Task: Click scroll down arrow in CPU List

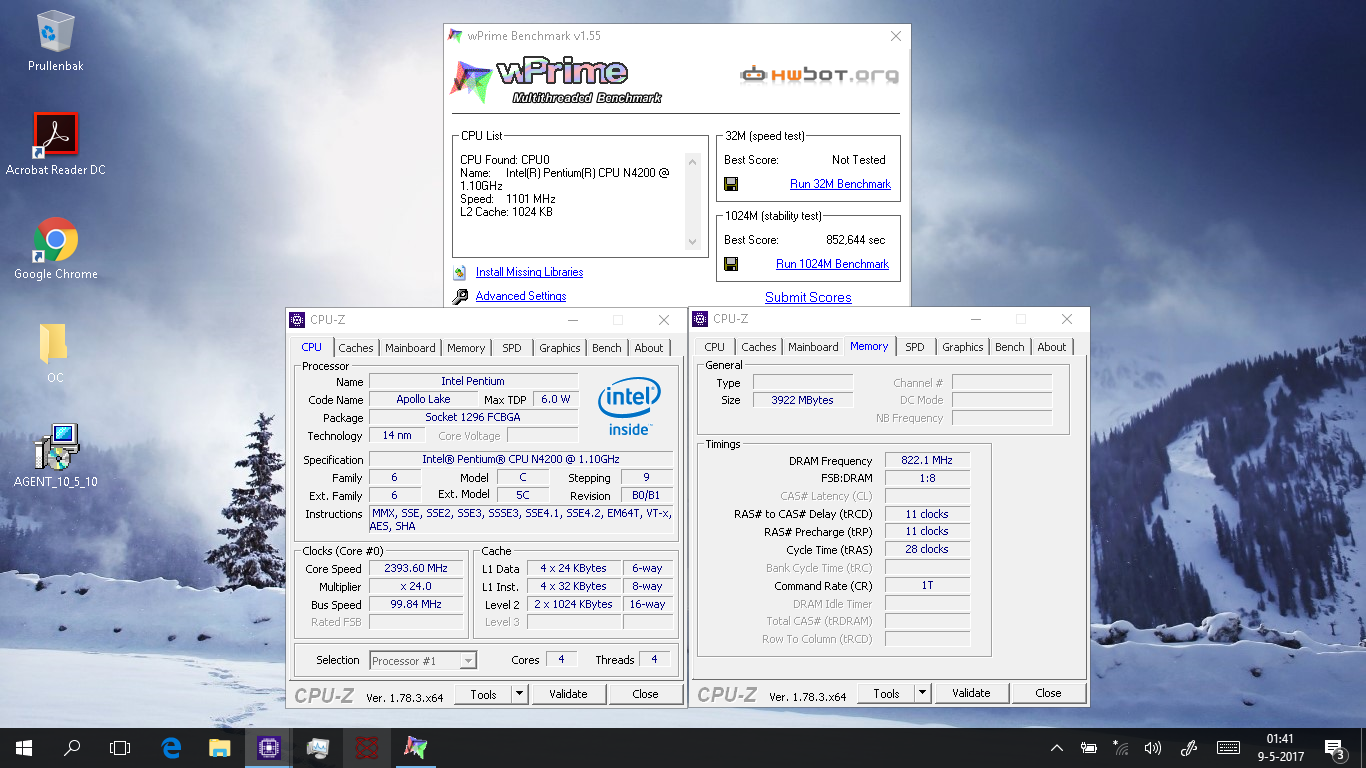Action: tap(693, 242)
